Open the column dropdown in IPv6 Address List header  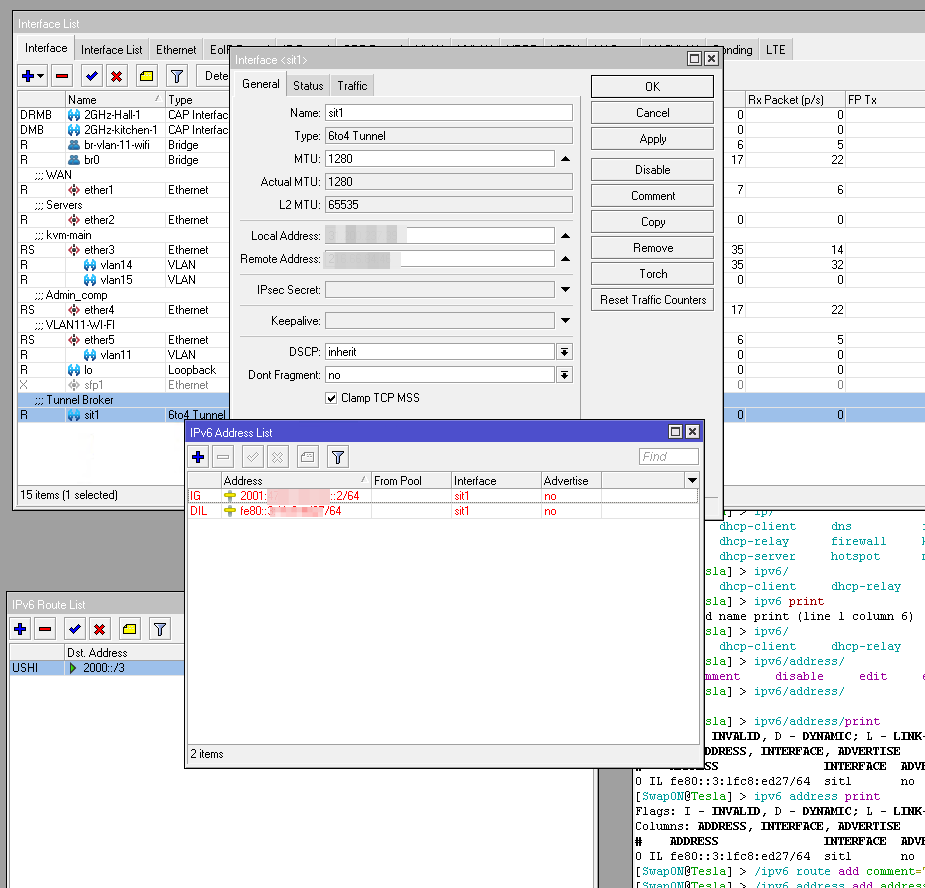coord(691,481)
